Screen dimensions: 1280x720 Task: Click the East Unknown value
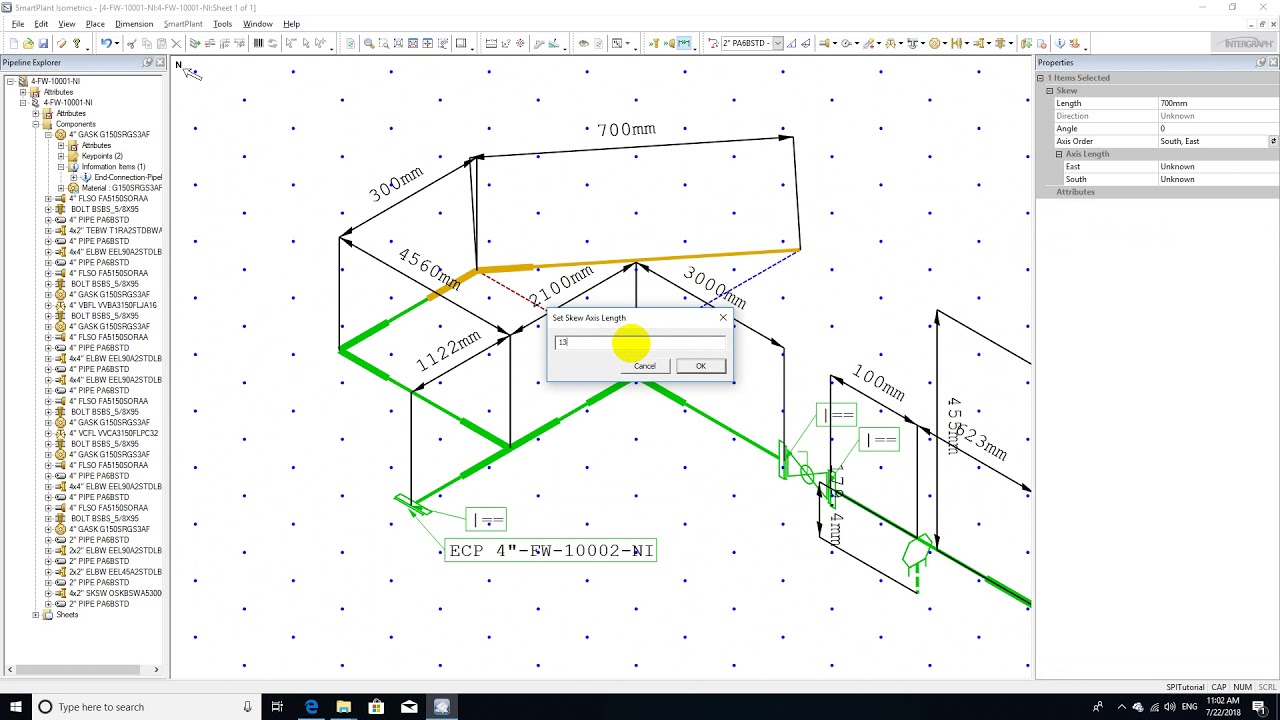click(1218, 167)
